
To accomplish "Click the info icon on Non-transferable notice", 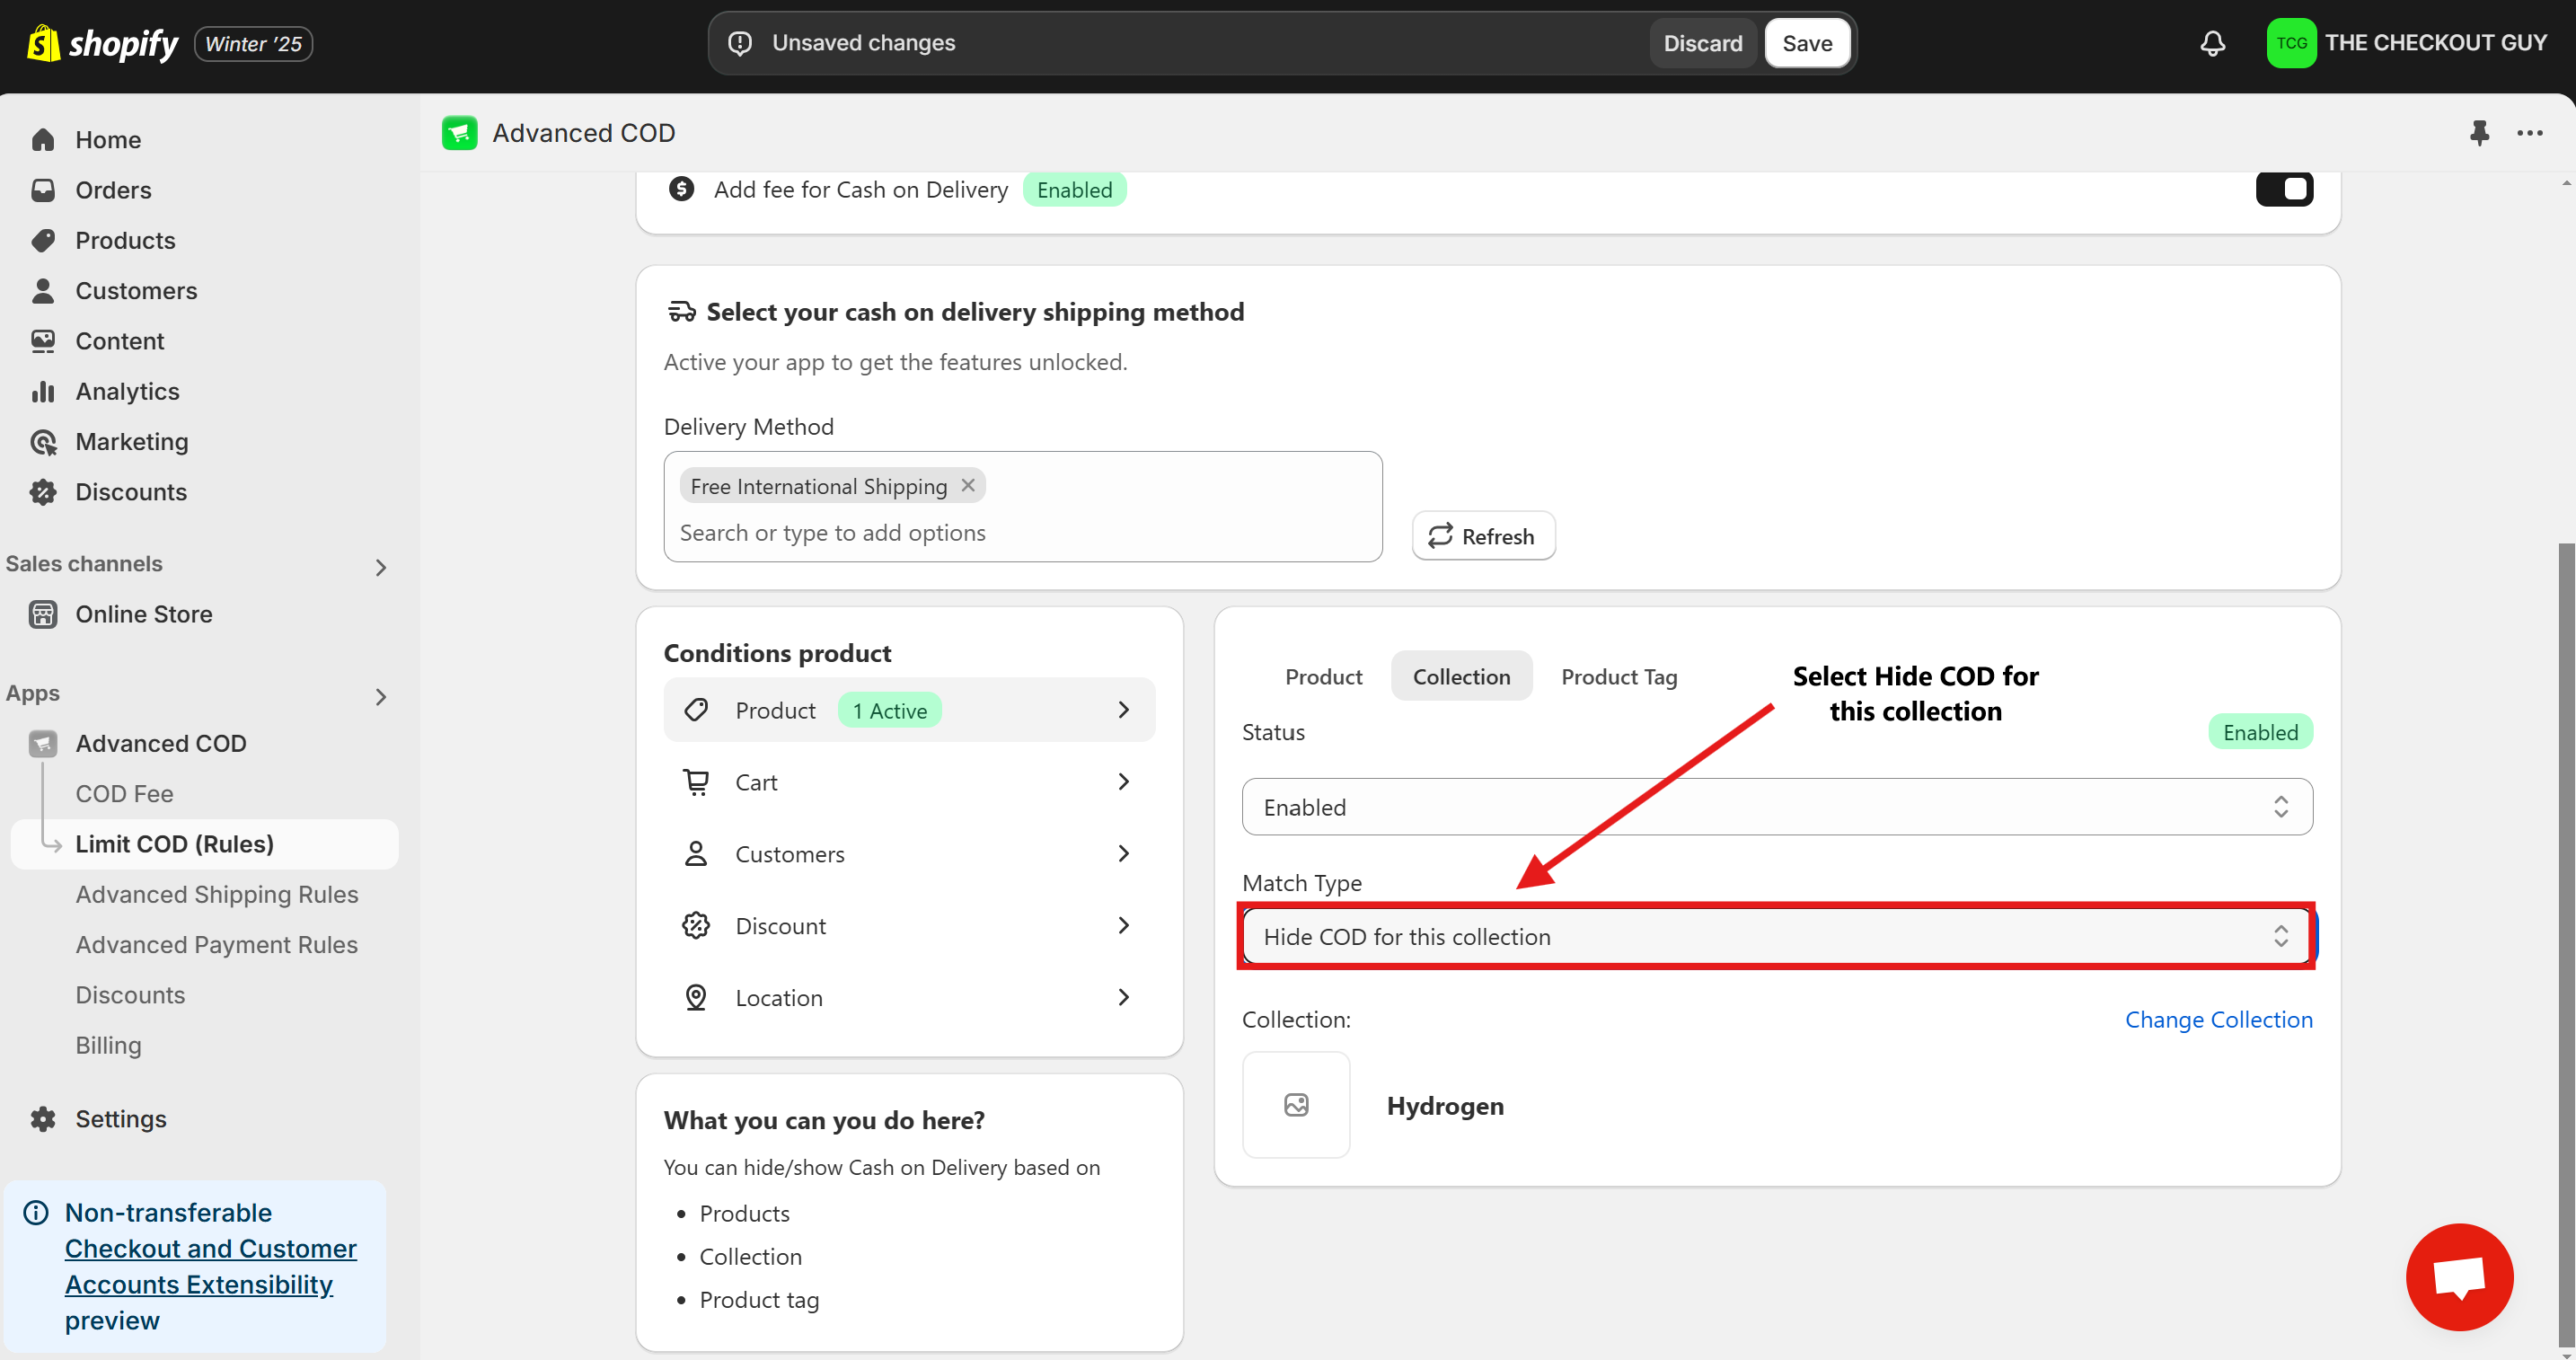I will point(36,1212).
